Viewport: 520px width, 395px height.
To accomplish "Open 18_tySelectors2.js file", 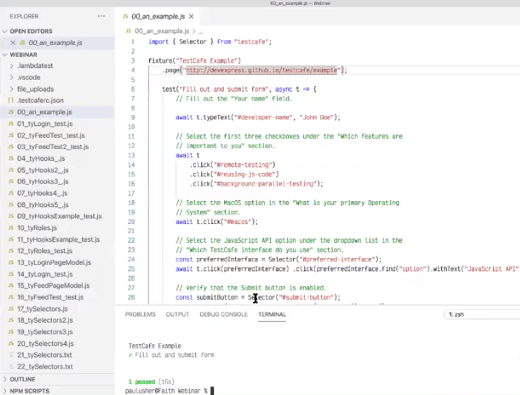I will pos(45,320).
